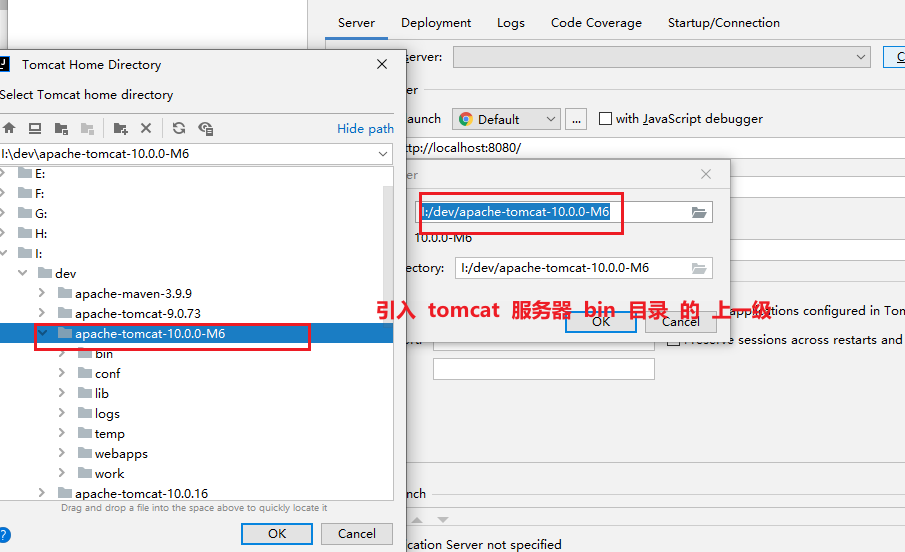
Task: Click the webapps folder icon
Action: coord(85,453)
